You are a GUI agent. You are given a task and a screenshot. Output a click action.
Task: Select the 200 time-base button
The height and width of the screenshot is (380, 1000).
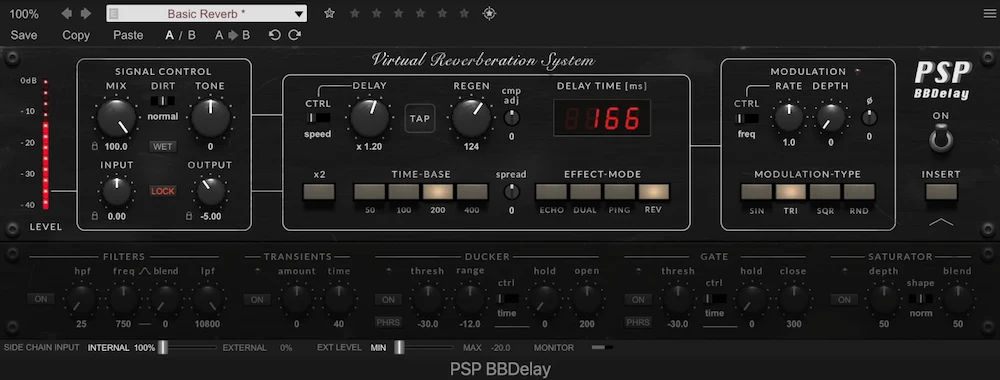point(438,192)
